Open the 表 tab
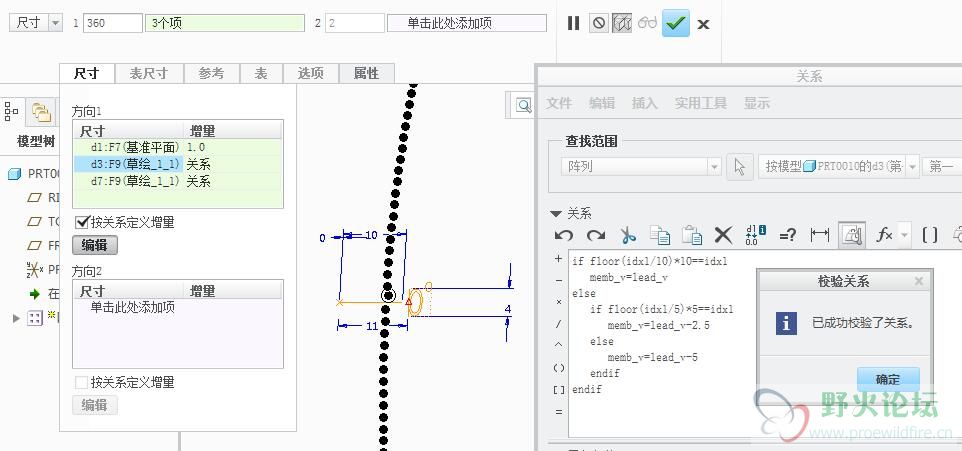 click(261, 74)
